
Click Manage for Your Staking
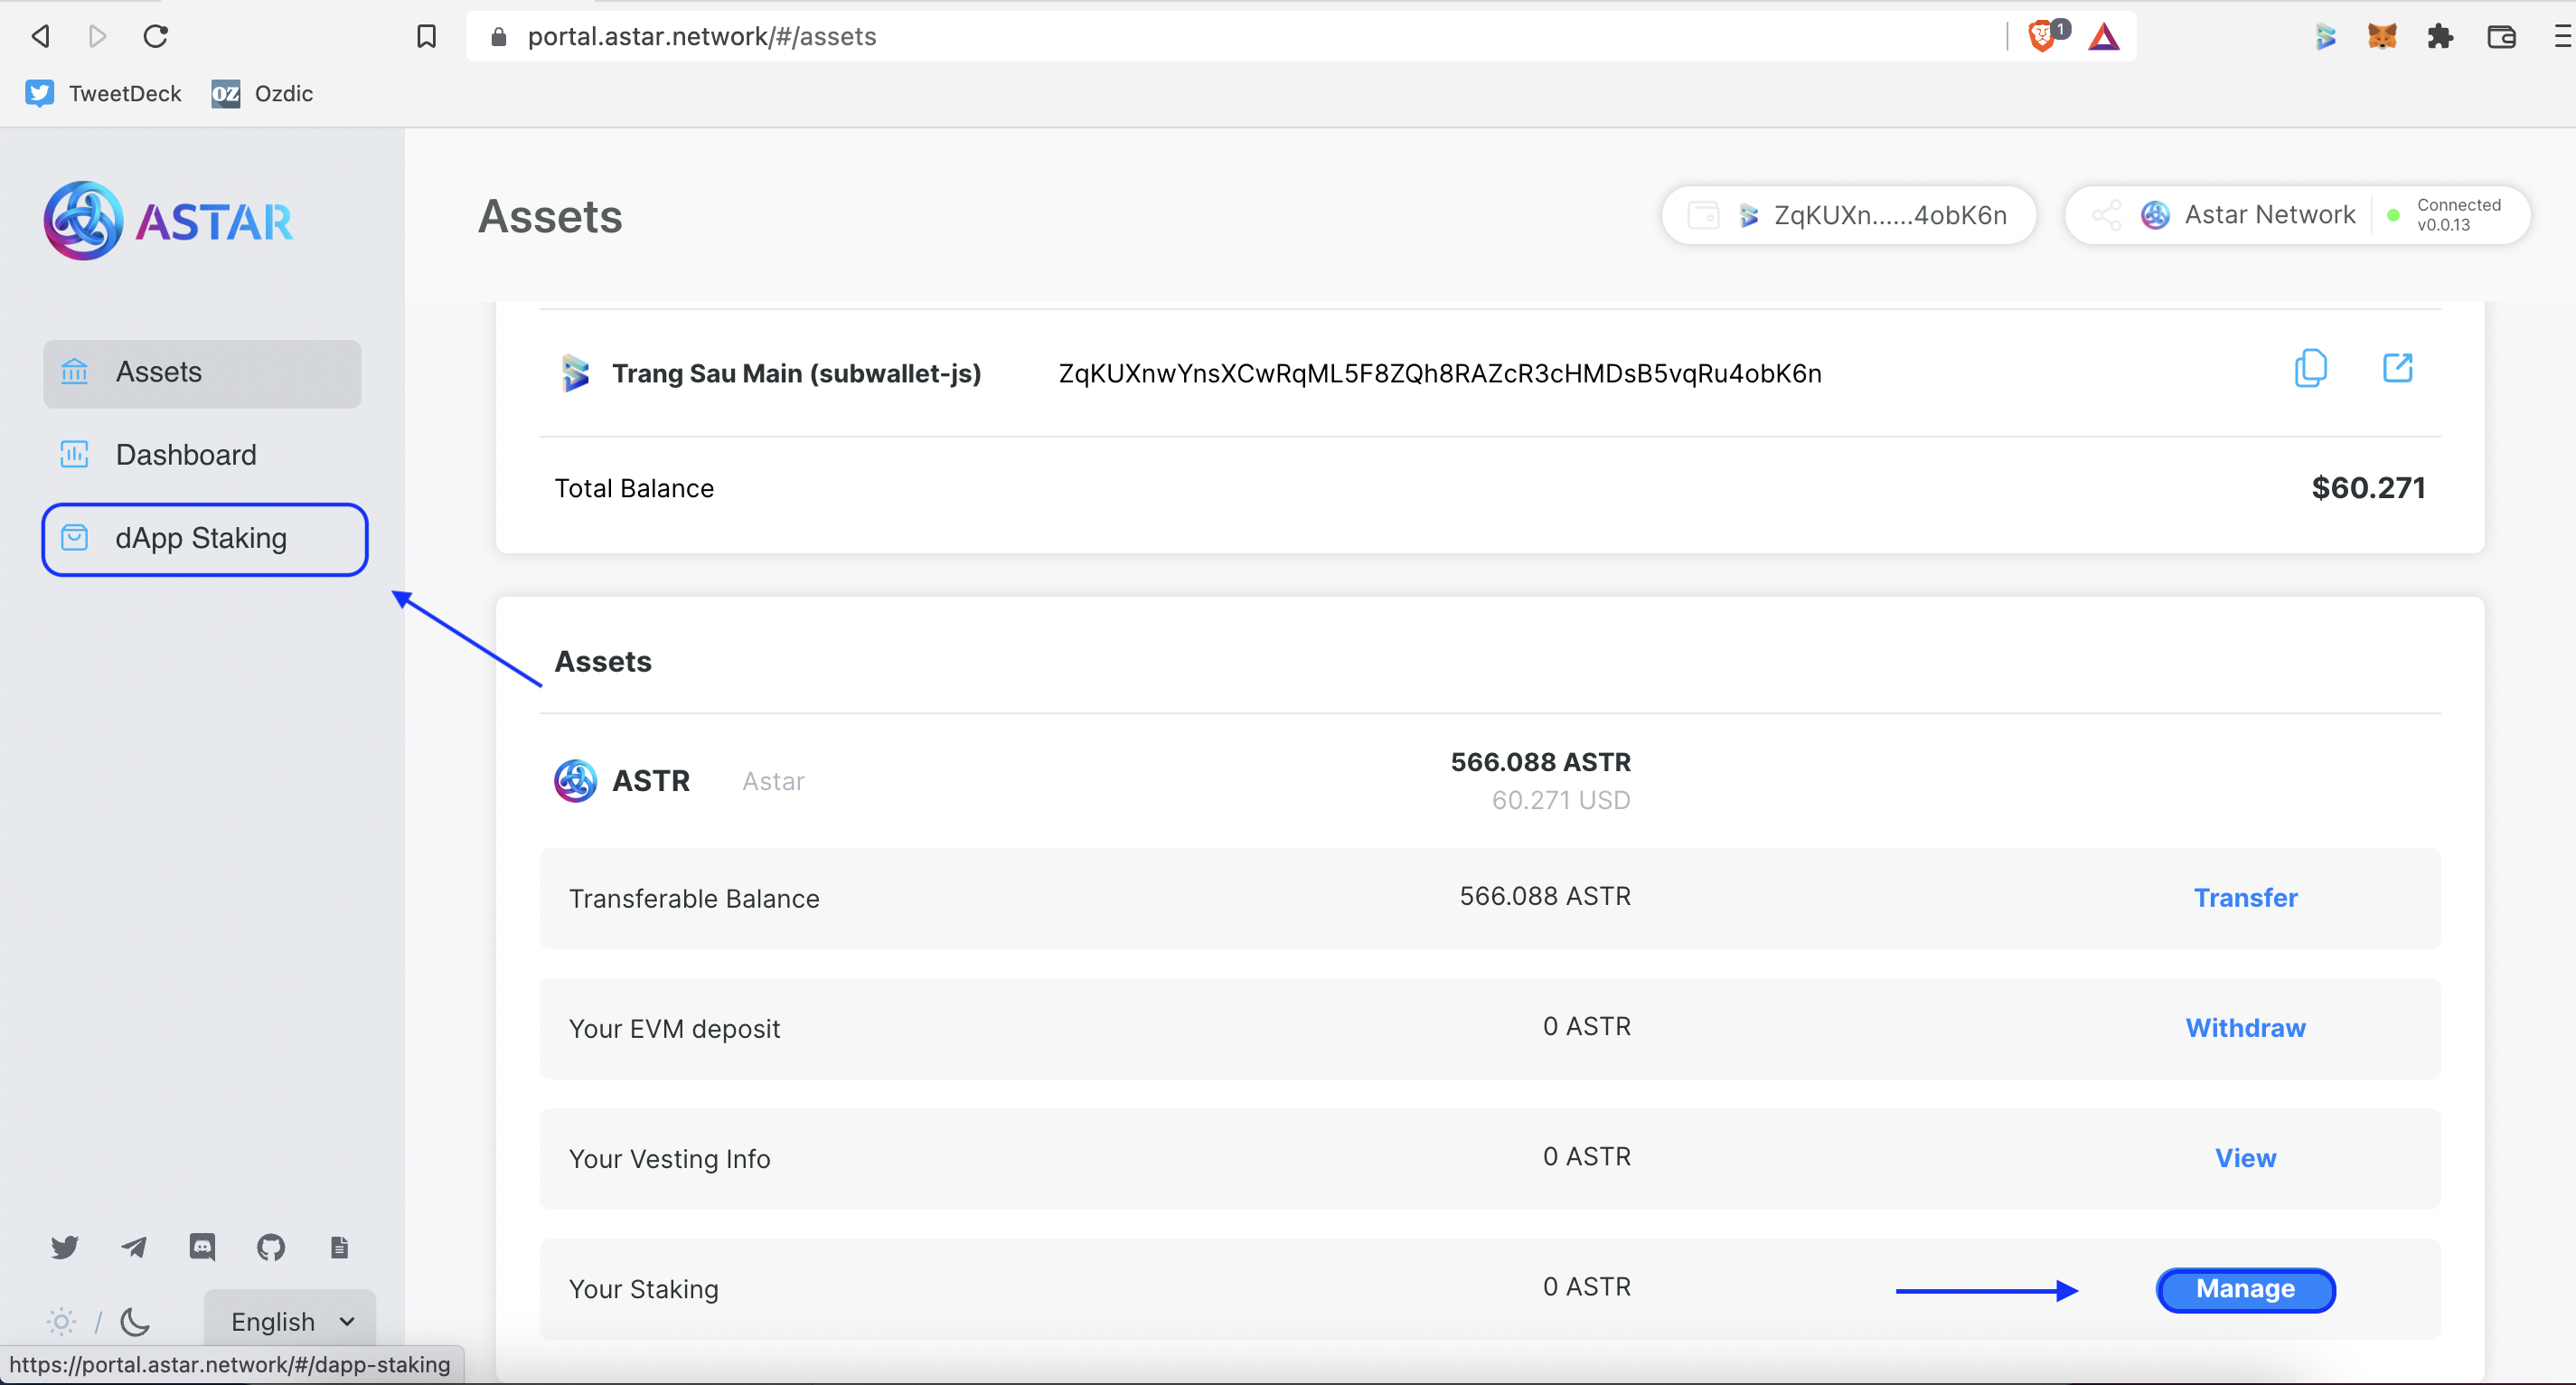[2245, 1290]
